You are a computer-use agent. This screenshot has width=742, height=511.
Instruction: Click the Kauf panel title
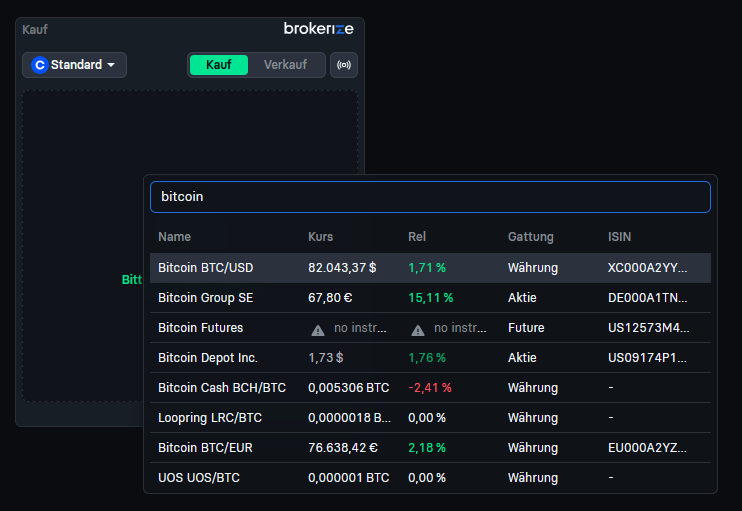click(35, 29)
